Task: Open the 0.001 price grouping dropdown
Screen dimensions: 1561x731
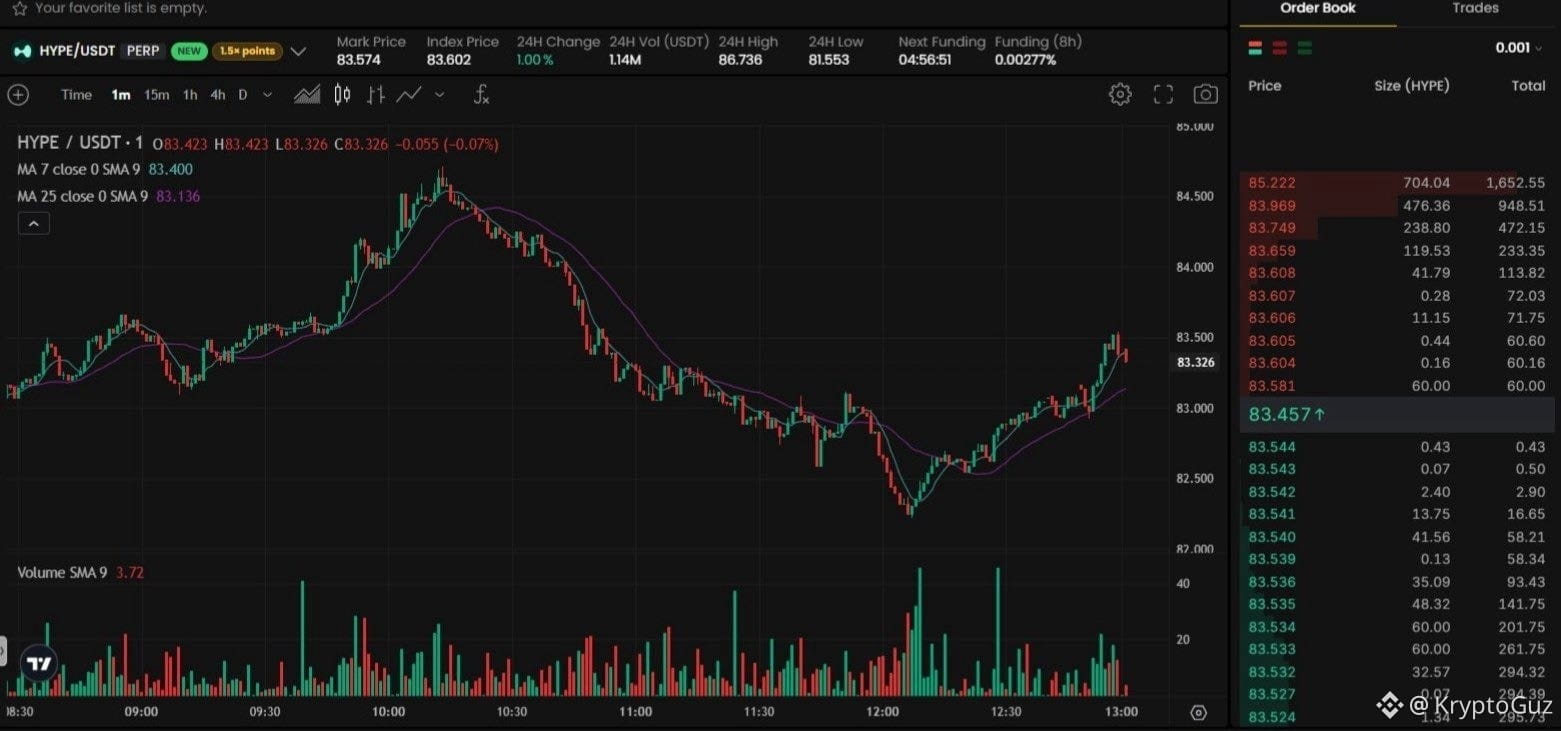Action: click(1520, 48)
